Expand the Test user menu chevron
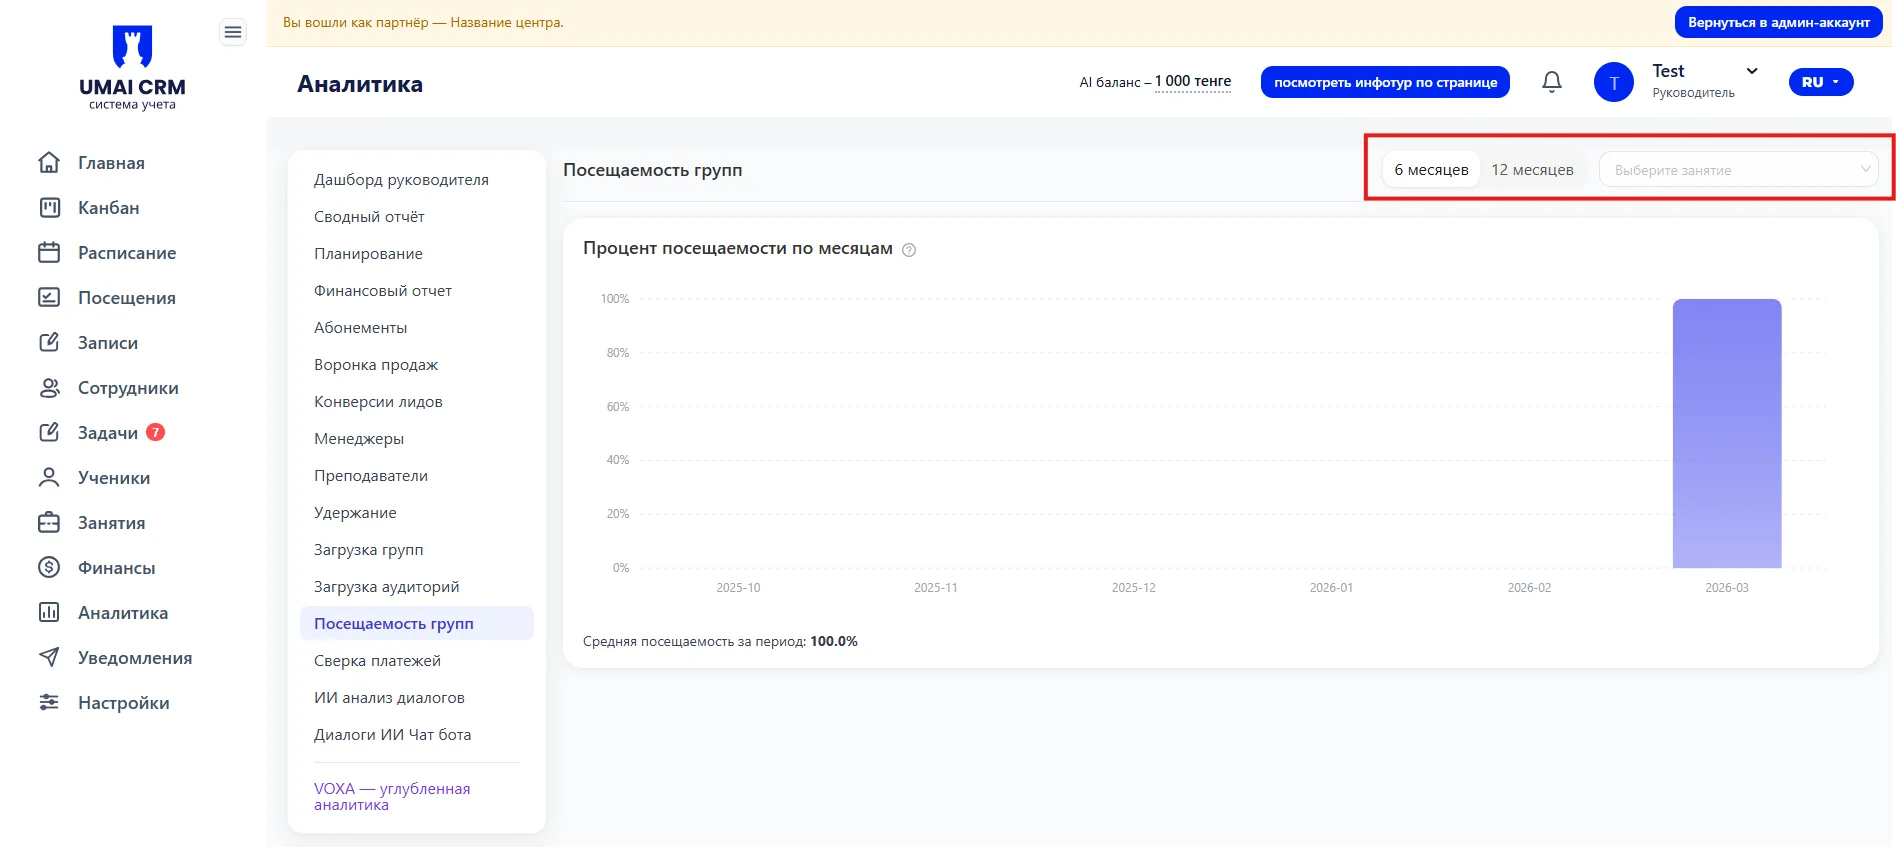 [x=1752, y=71]
